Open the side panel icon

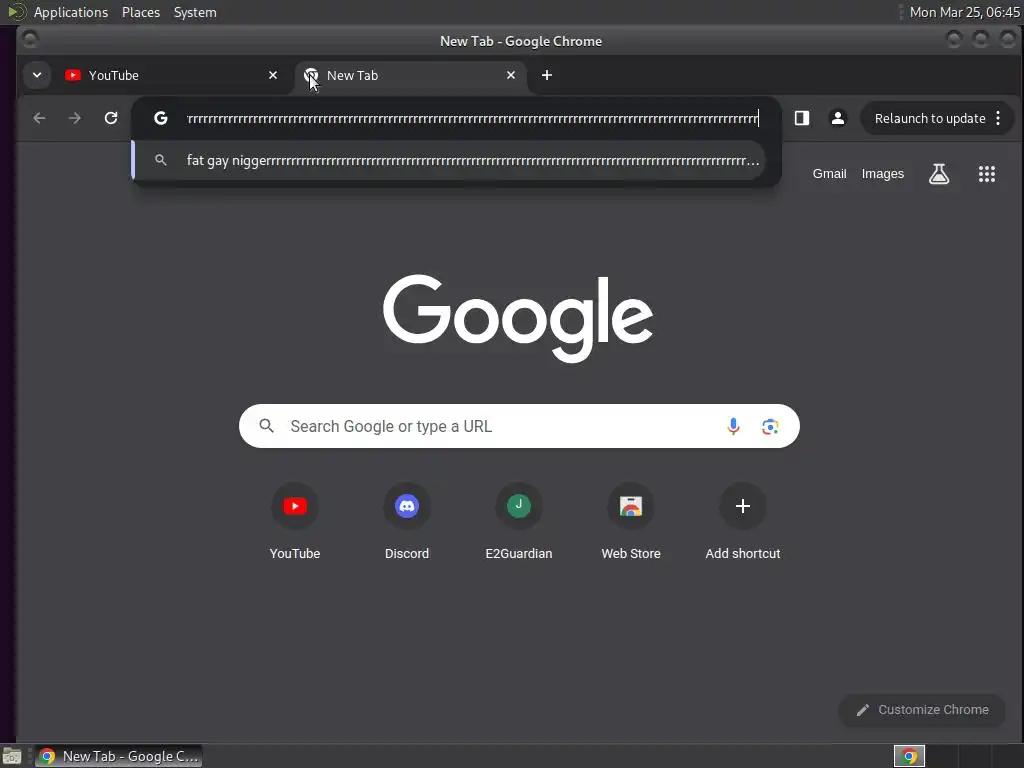pos(802,118)
